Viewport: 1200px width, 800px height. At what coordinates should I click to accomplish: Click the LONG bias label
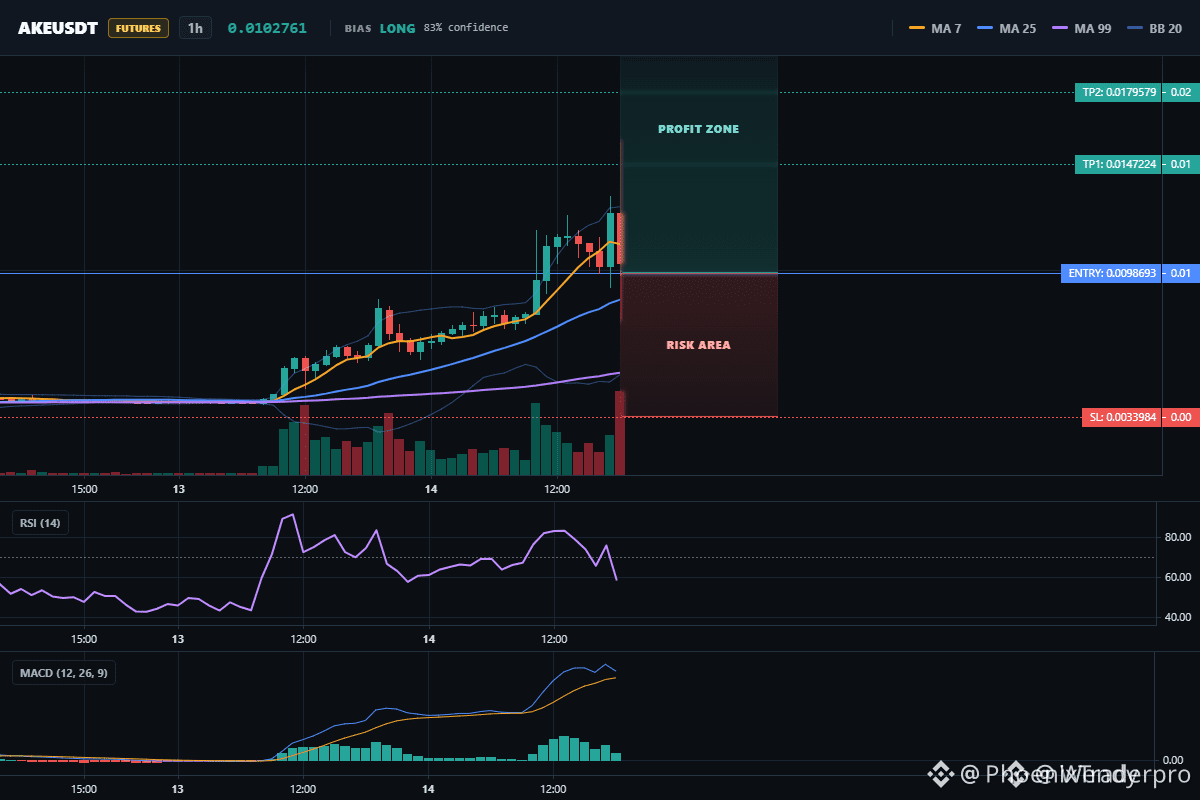pos(398,28)
